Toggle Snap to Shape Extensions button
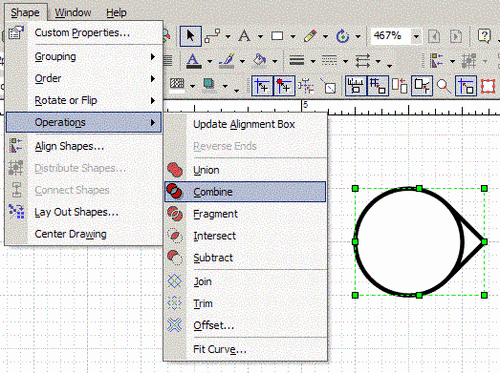The height and width of the screenshot is (373, 500). pos(422,86)
